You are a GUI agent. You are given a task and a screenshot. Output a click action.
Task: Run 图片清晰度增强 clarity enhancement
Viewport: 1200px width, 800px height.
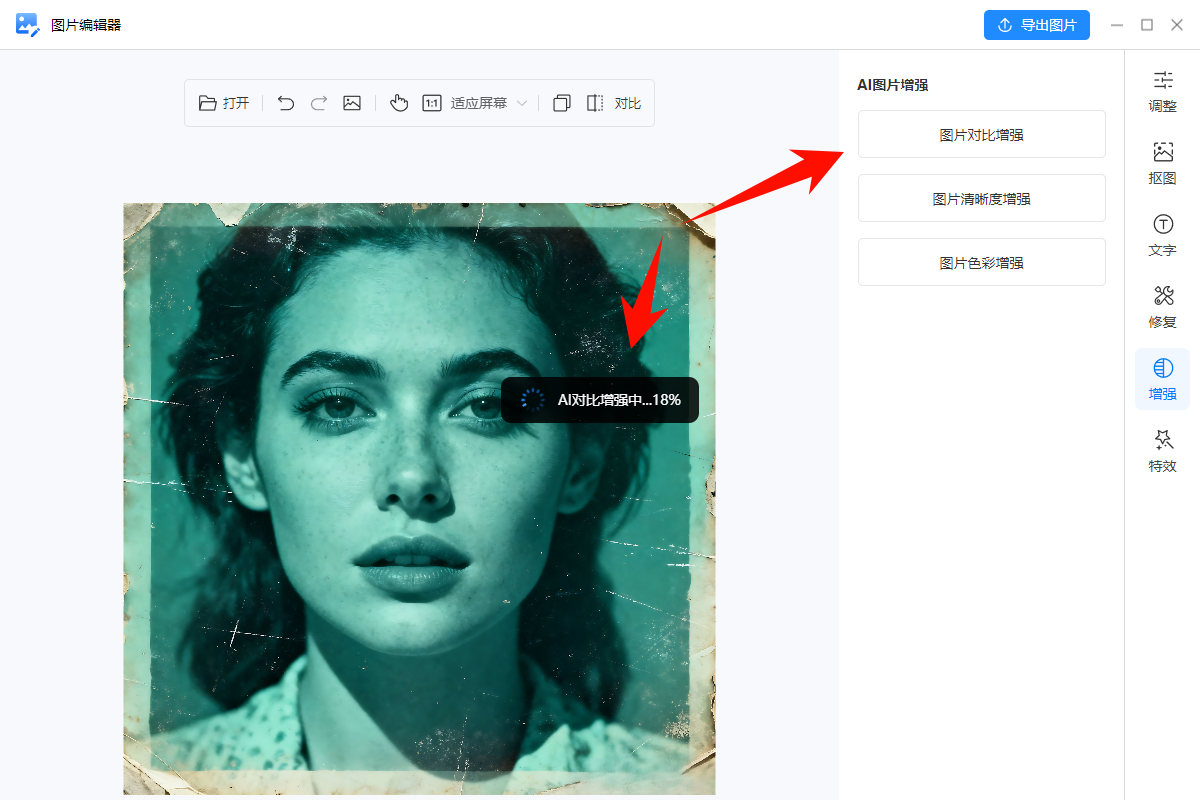tap(981, 198)
